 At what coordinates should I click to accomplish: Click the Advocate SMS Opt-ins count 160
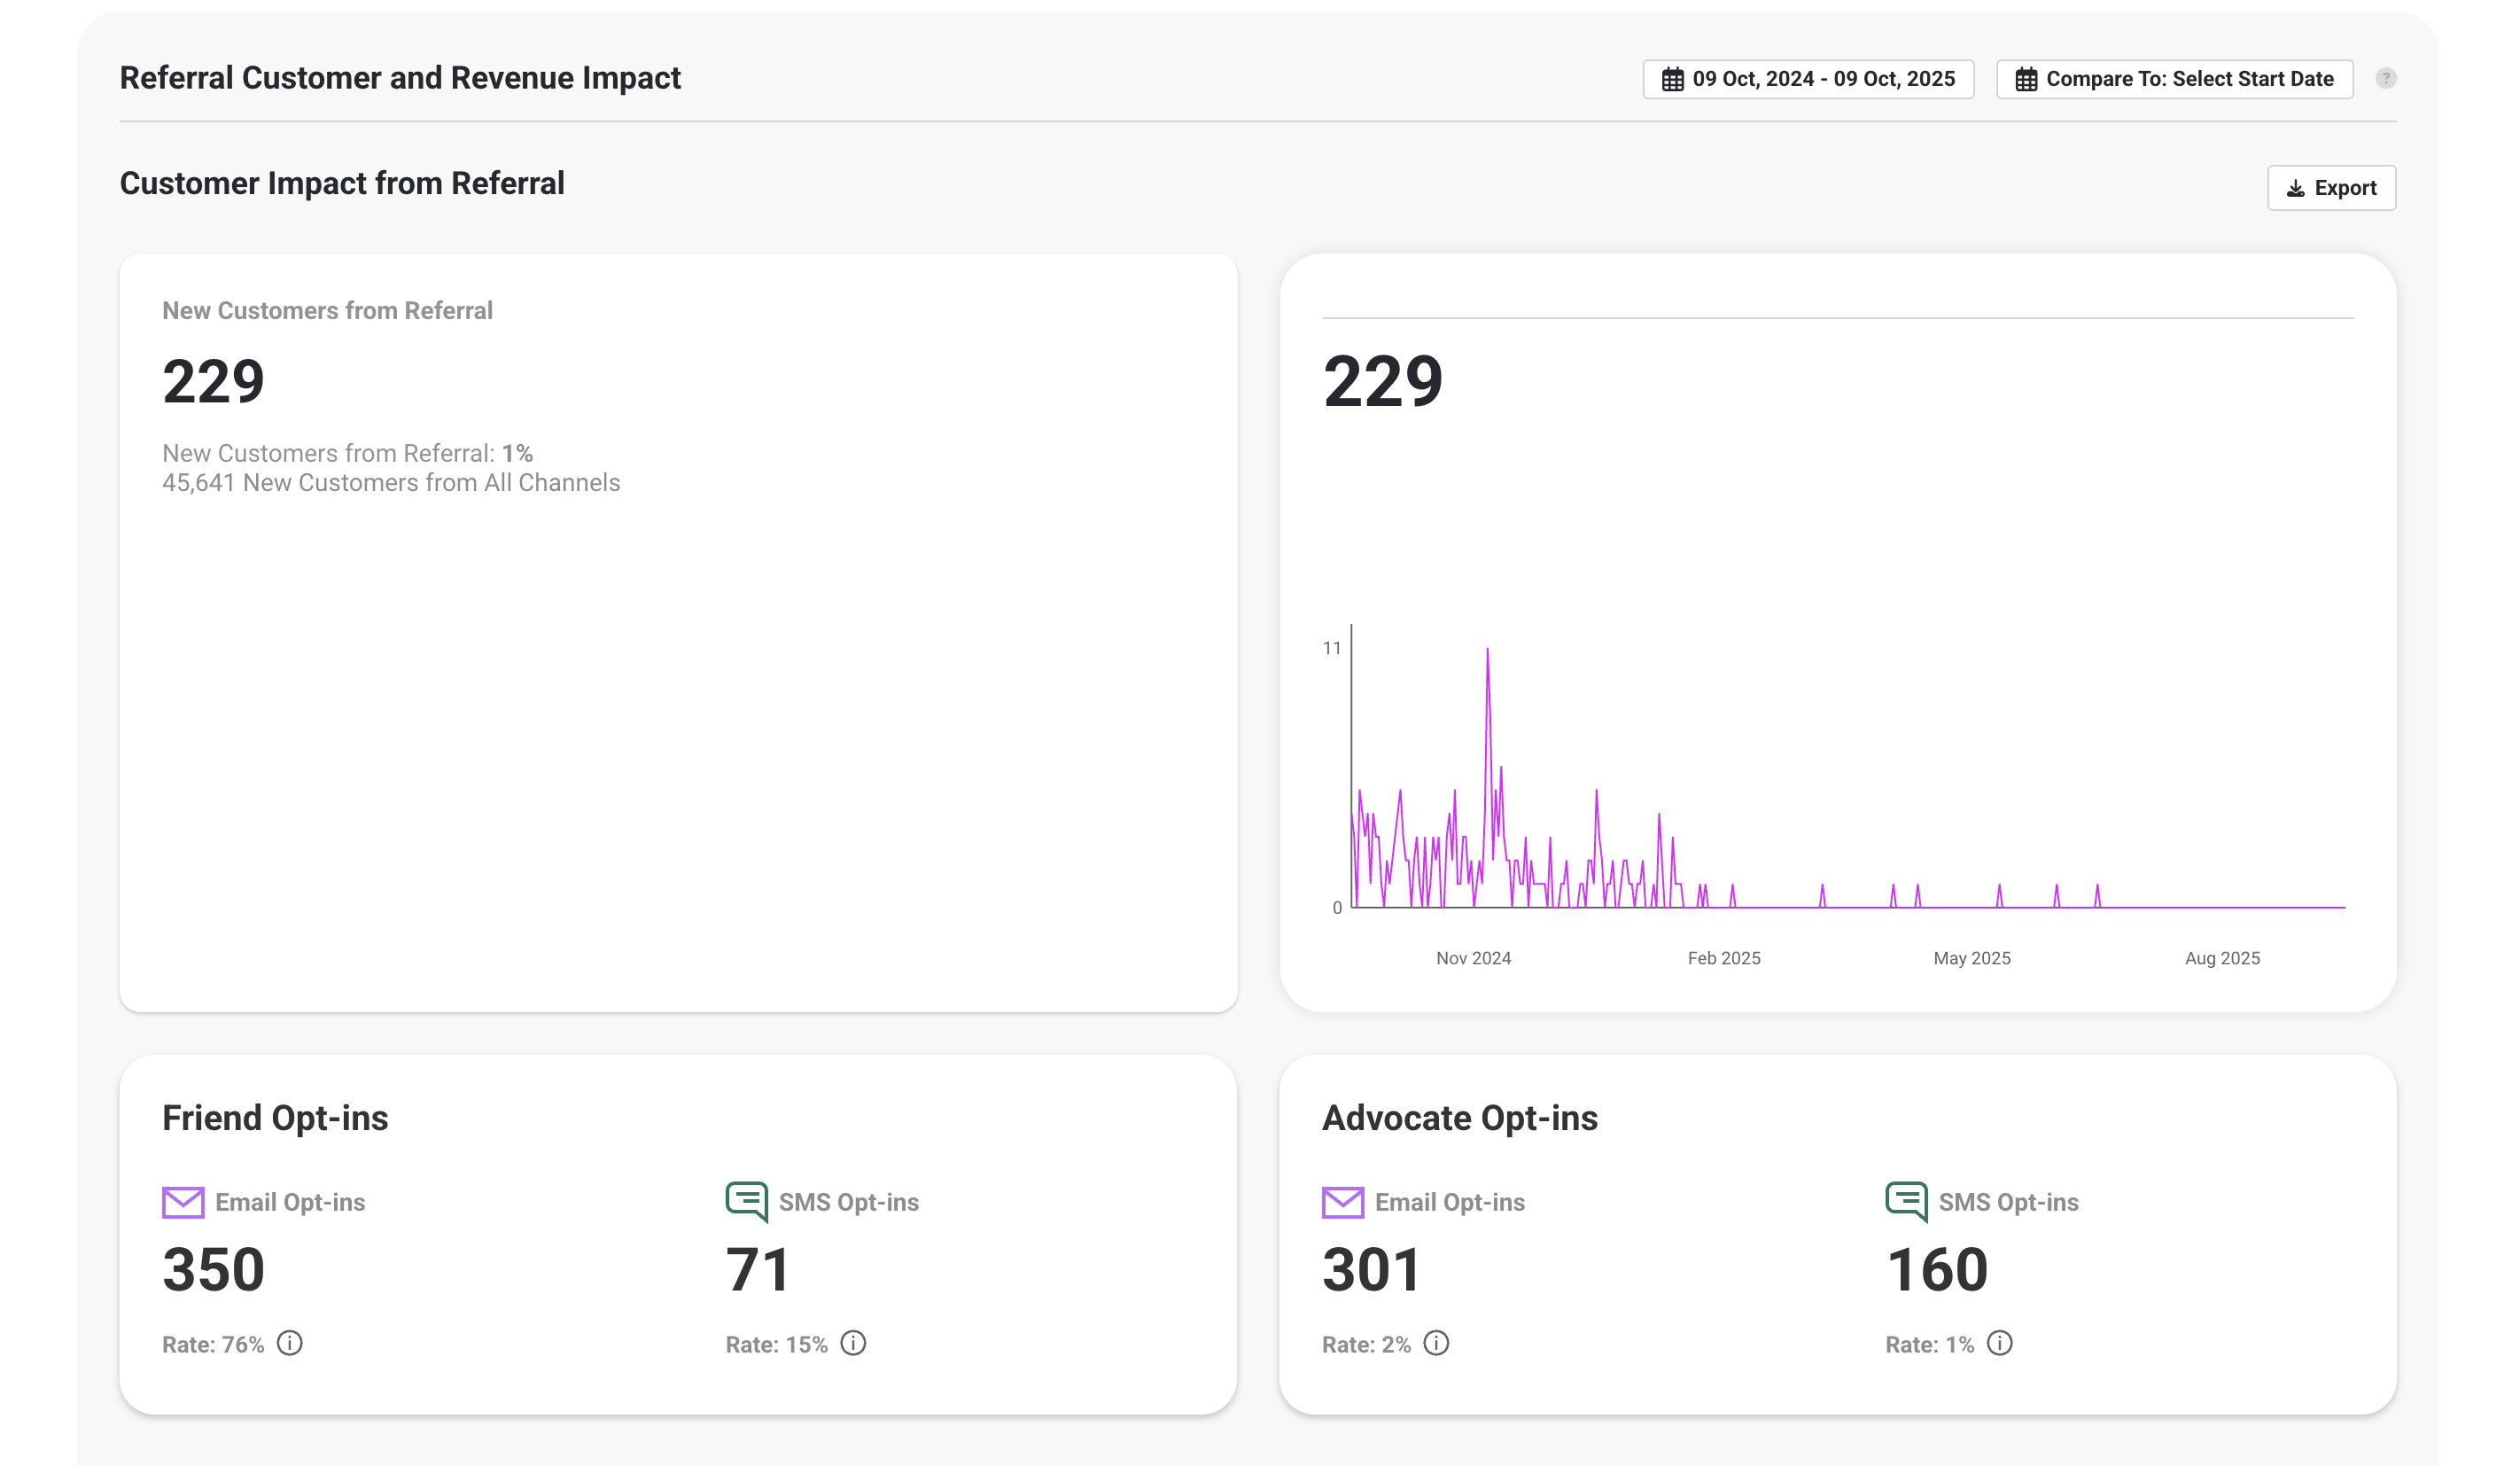1936,1269
